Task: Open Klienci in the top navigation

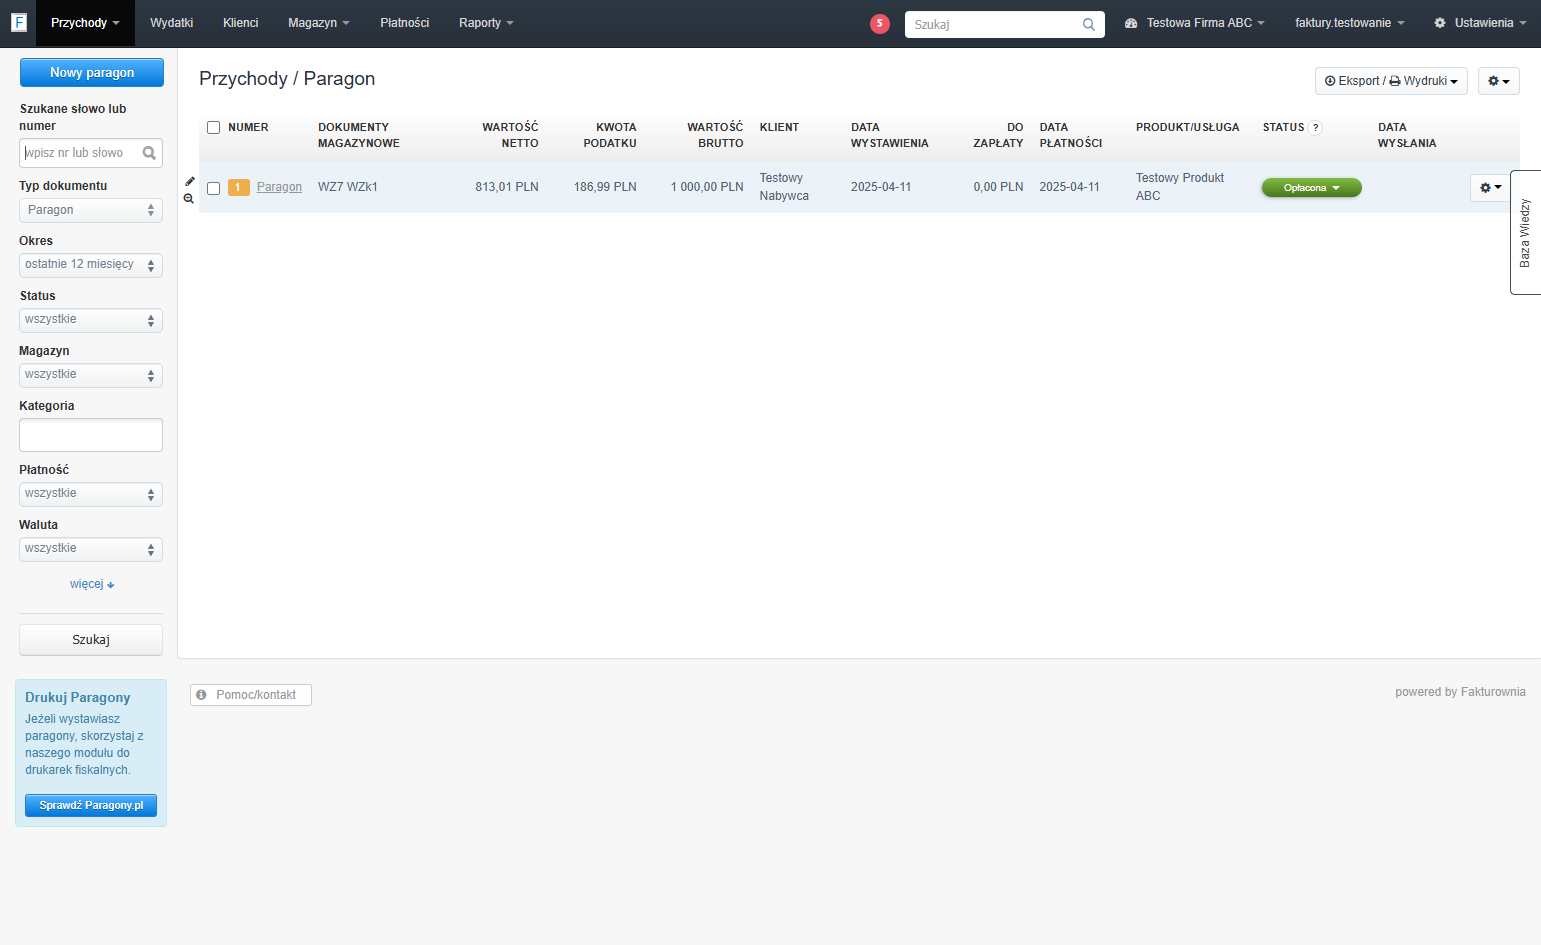Action: click(240, 23)
